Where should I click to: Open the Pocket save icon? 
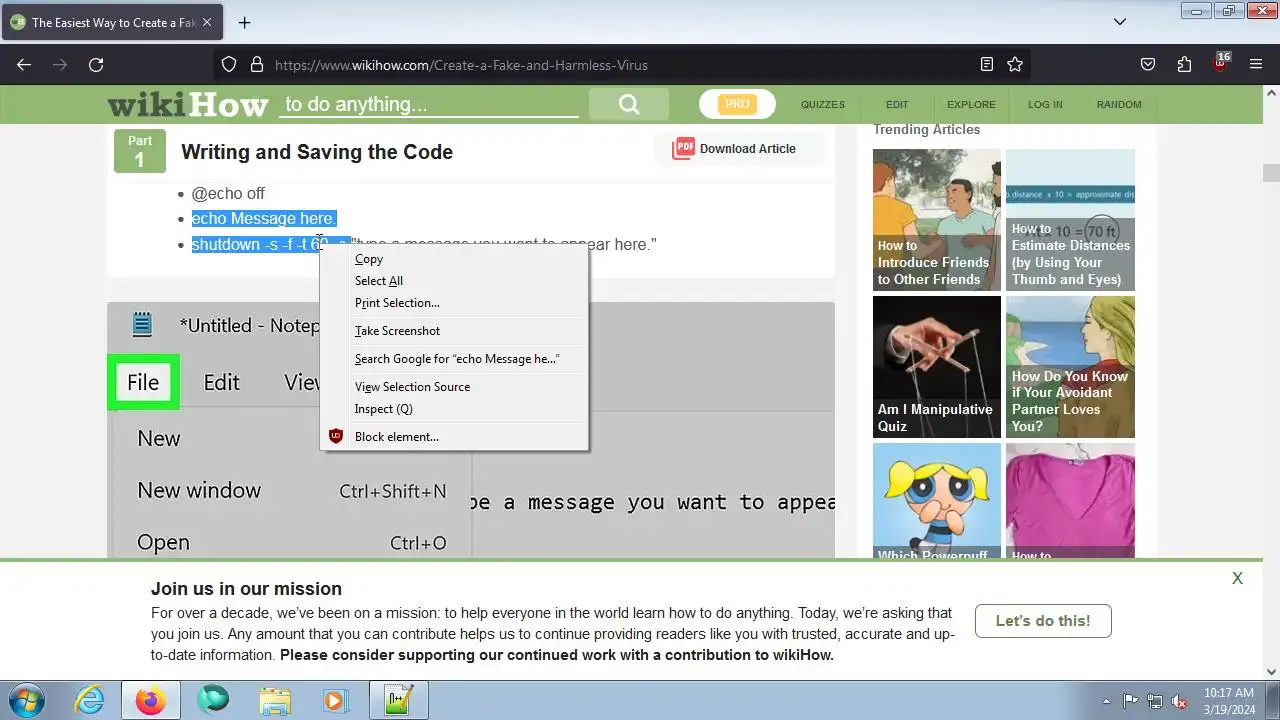[x=1148, y=65]
